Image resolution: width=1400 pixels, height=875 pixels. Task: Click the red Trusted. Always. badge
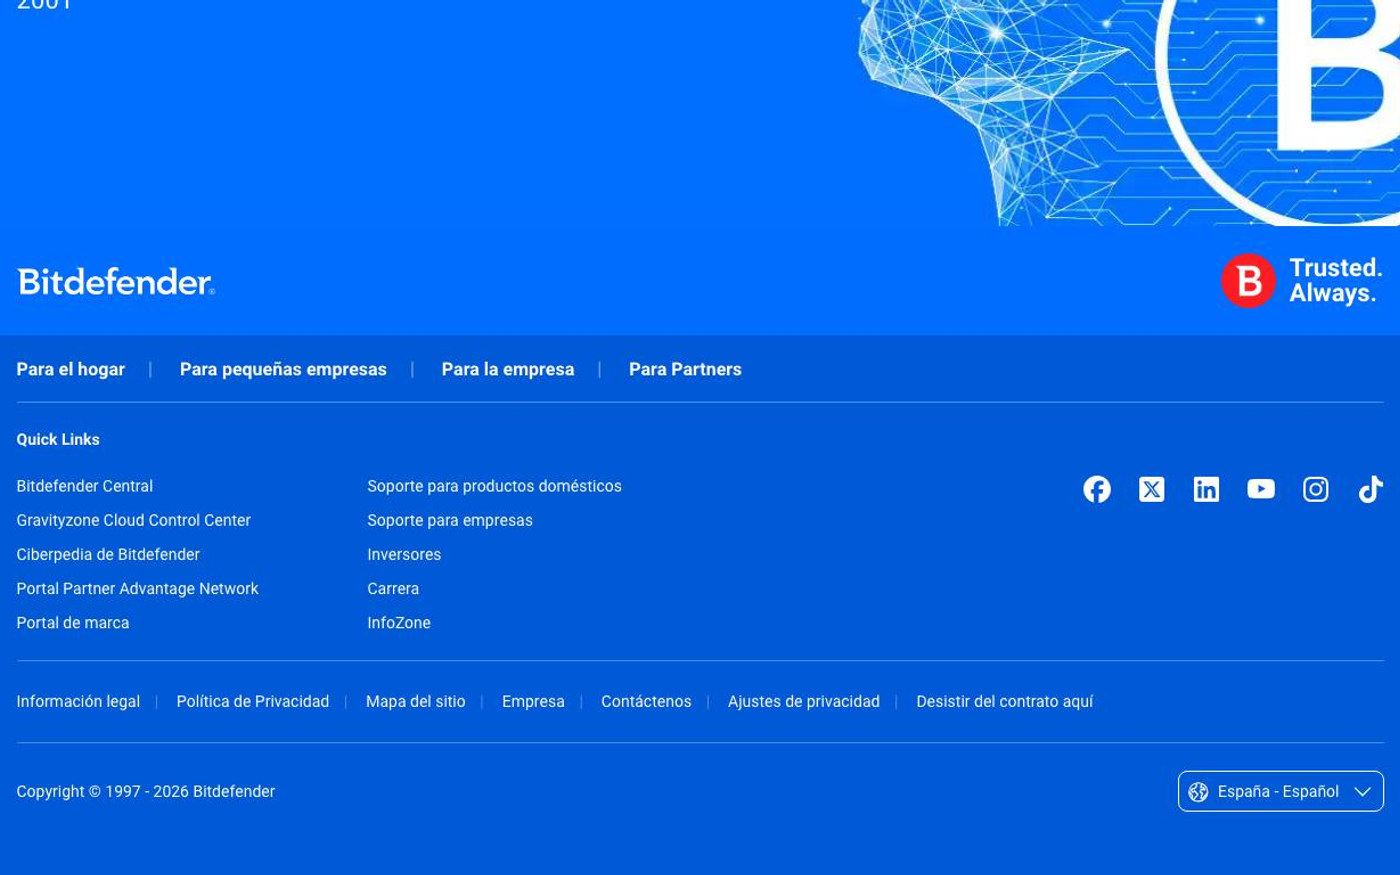click(1302, 281)
